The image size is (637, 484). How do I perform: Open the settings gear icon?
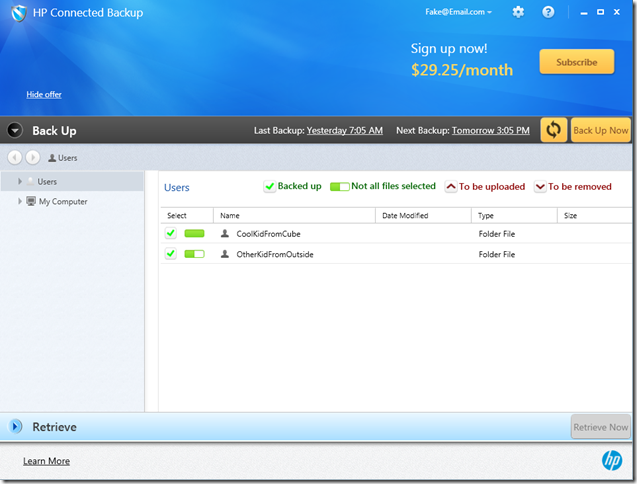click(x=518, y=12)
